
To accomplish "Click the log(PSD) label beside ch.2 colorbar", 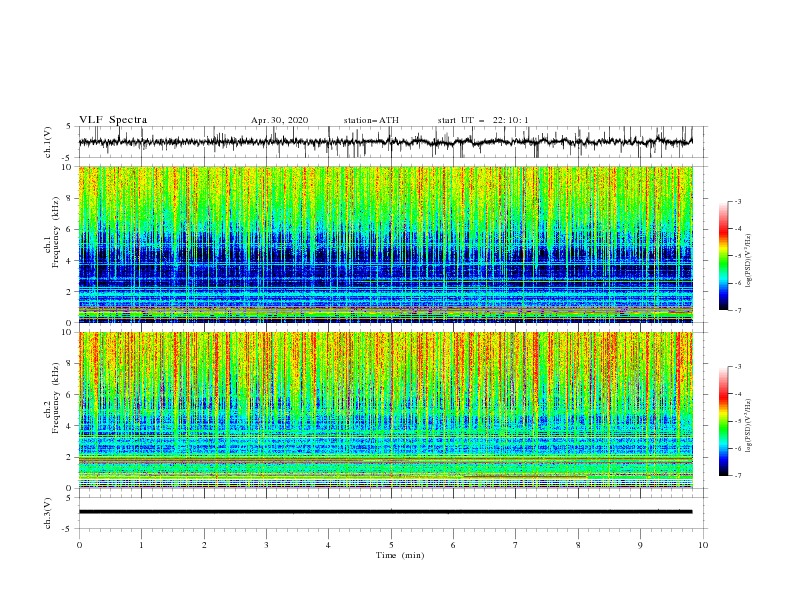I will pyautogui.click(x=749, y=426).
